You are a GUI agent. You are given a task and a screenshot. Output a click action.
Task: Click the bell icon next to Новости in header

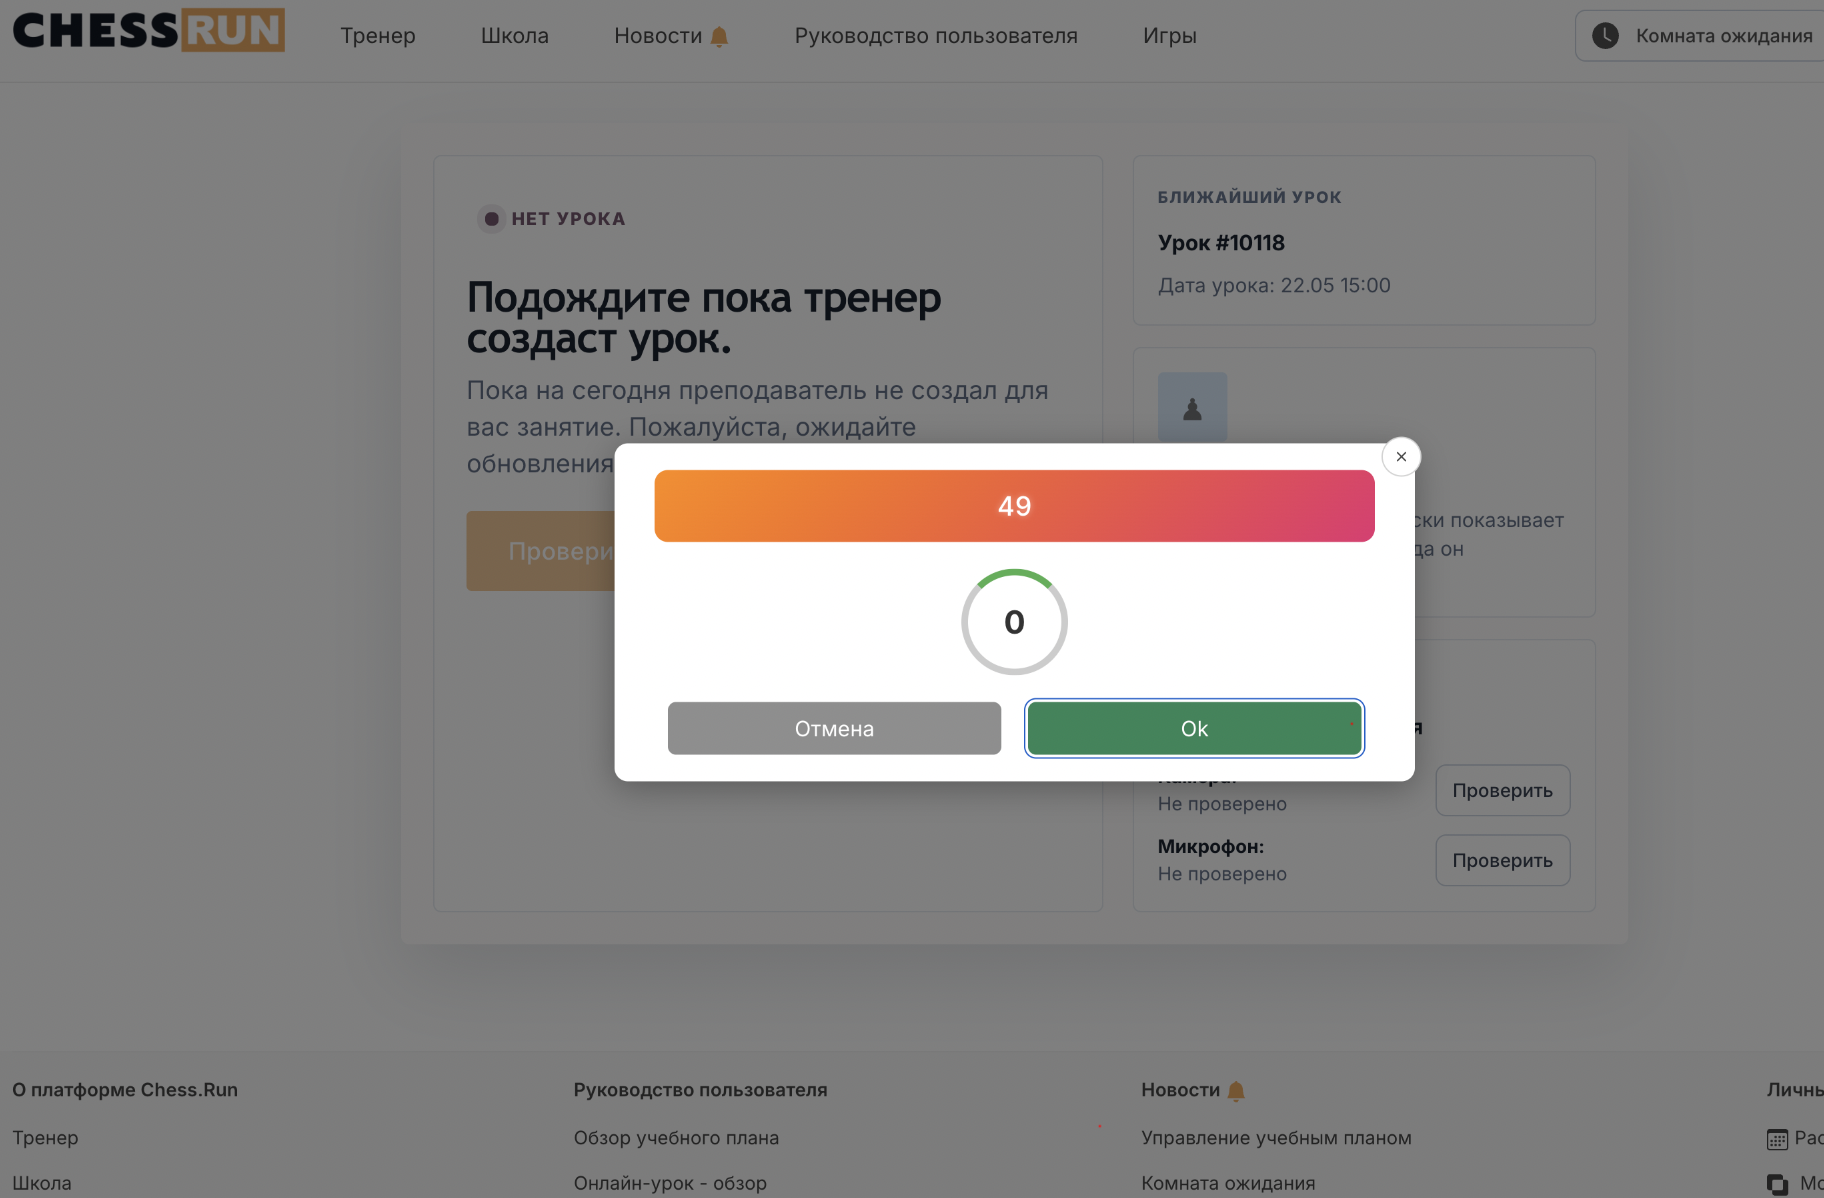[x=719, y=37]
